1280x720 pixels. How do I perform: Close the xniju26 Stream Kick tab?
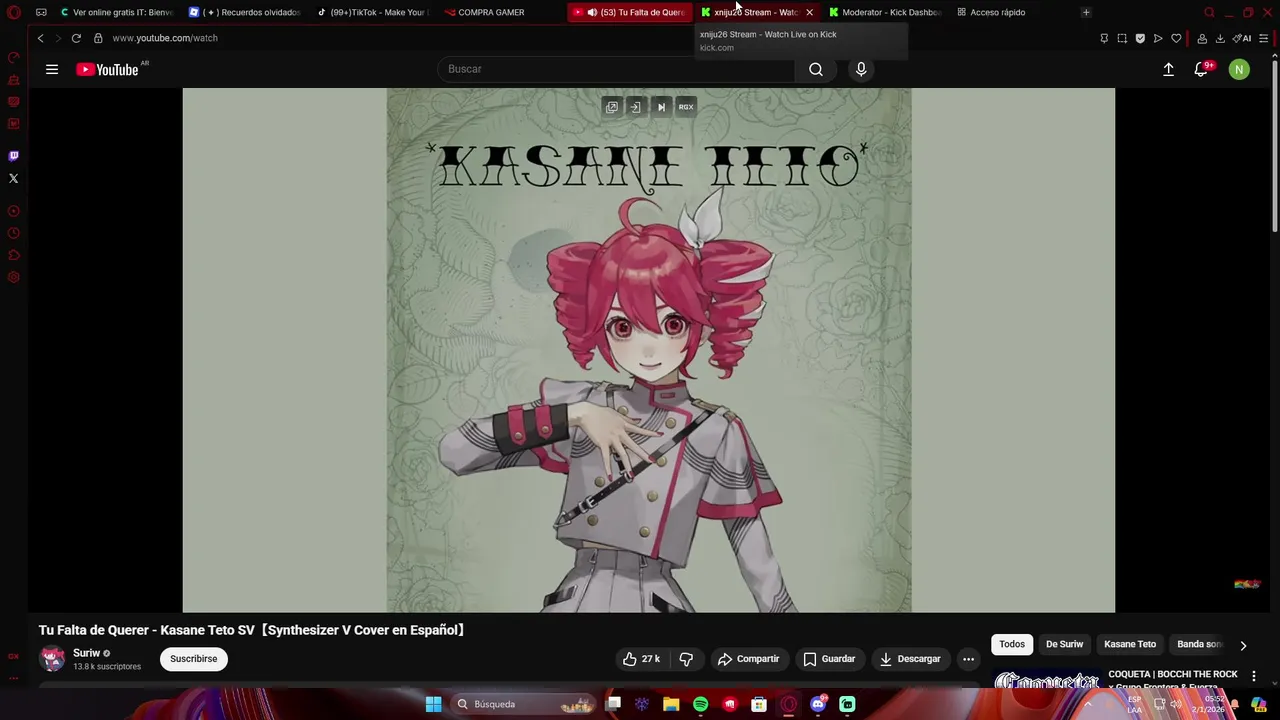coord(809,12)
